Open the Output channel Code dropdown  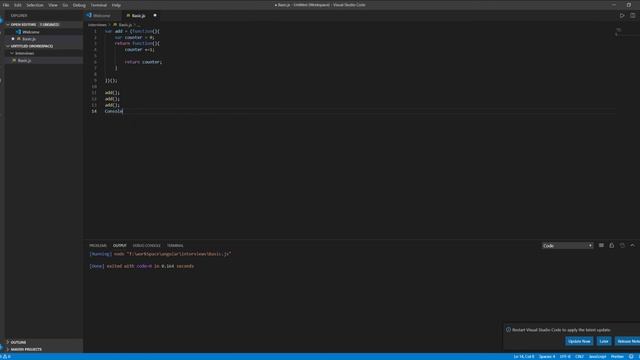(567, 246)
